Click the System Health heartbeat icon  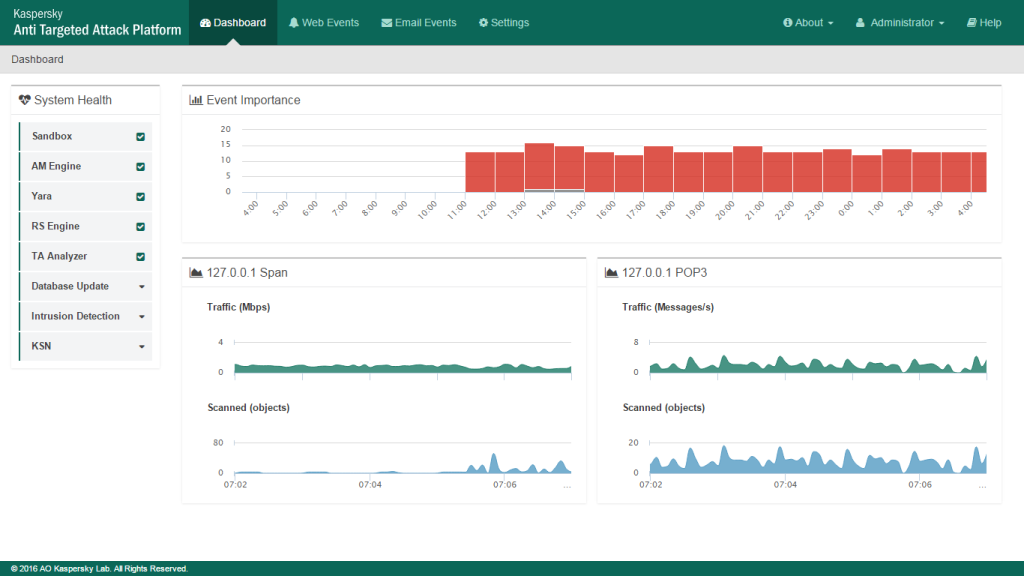25,100
